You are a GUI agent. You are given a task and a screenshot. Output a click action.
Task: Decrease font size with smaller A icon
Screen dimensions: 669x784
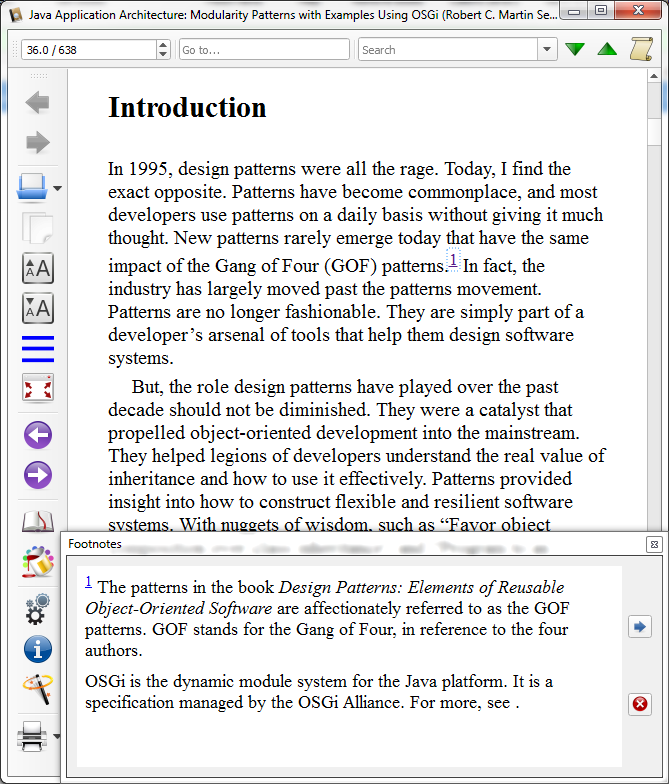coord(38,308)
